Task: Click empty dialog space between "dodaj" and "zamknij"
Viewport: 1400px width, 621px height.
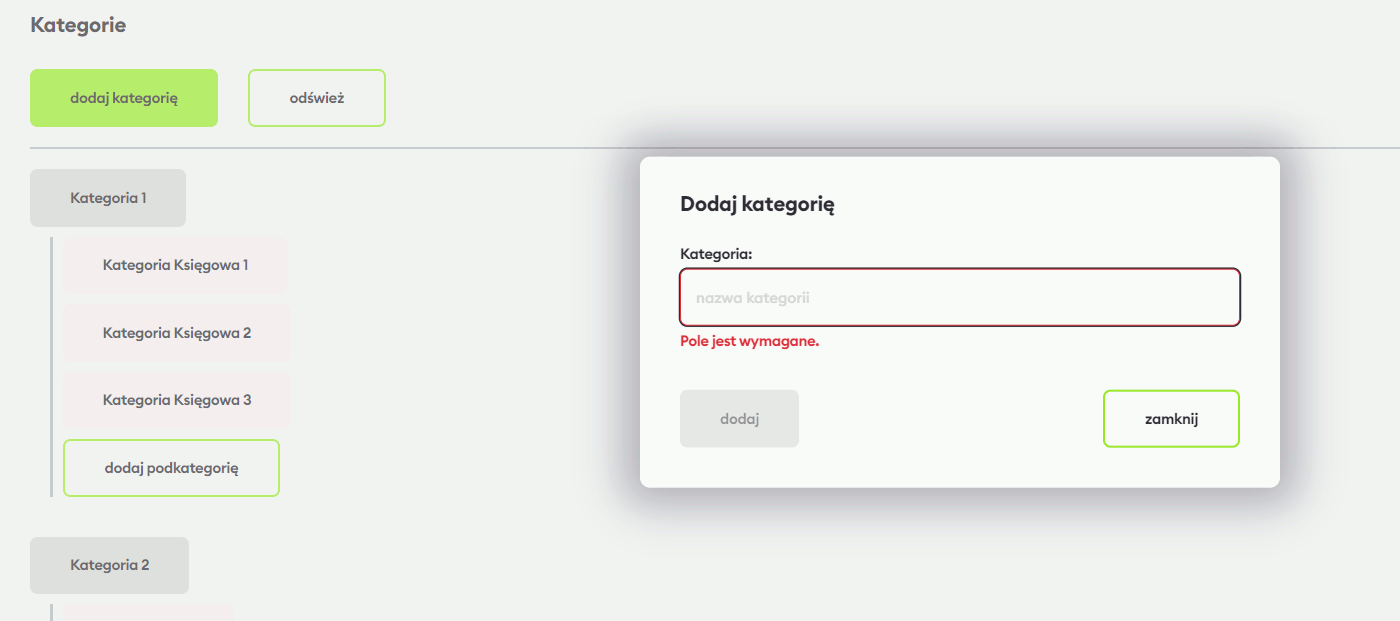Action: pos(950,419)
